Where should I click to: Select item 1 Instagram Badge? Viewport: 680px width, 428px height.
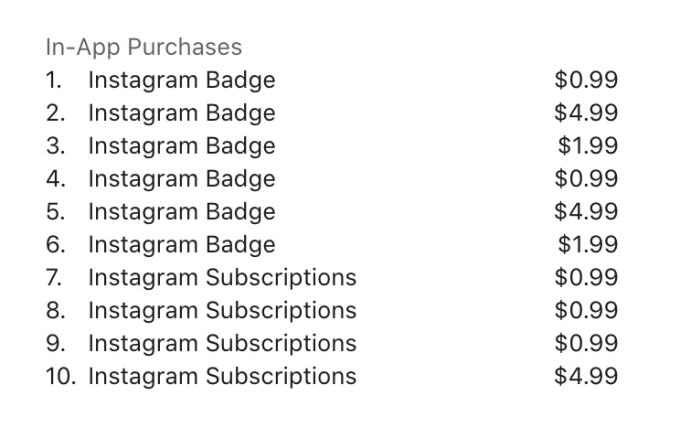pos(181,80)
